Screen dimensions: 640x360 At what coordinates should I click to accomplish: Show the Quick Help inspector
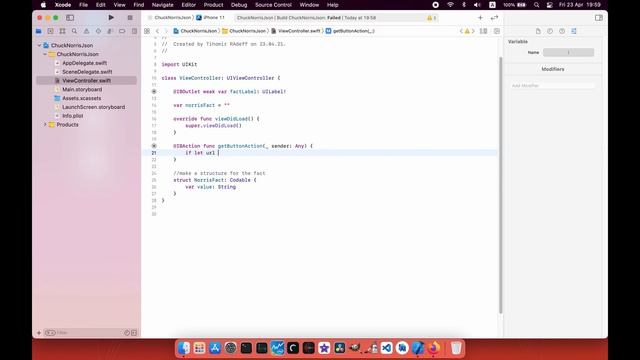[562, 31]
